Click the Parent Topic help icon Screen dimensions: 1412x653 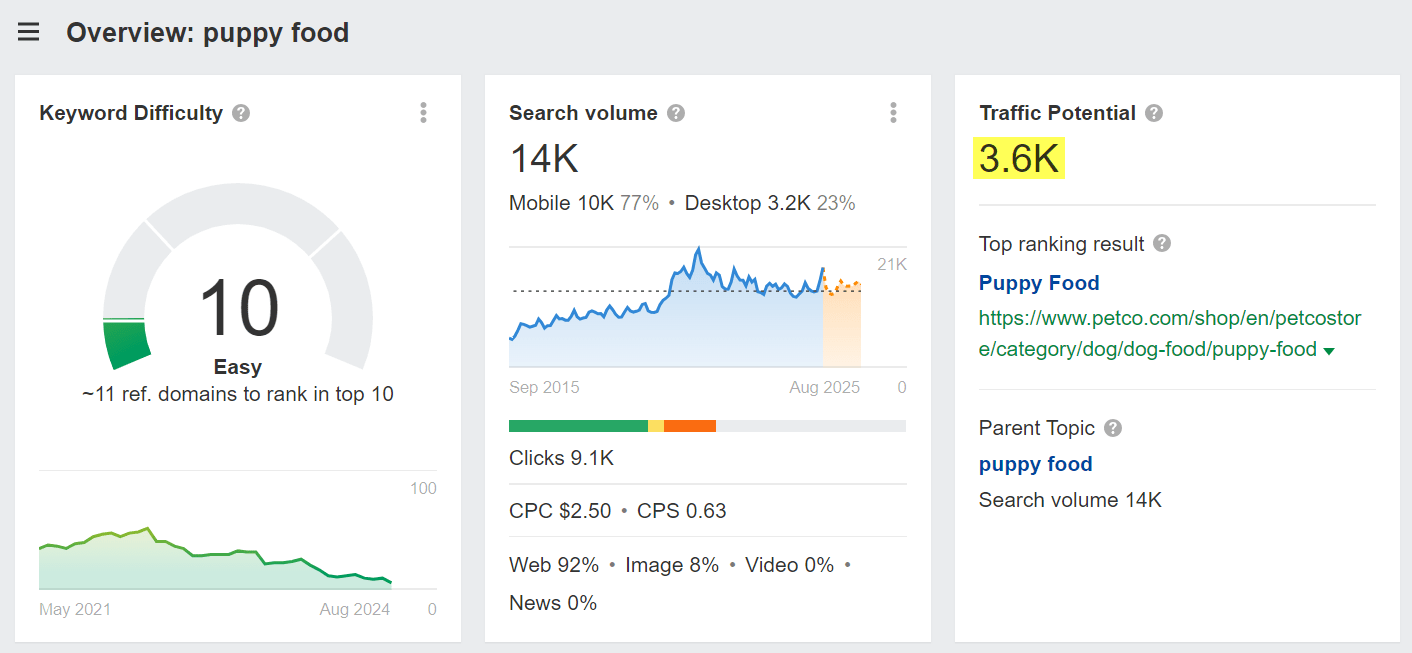pos(1113,428)
